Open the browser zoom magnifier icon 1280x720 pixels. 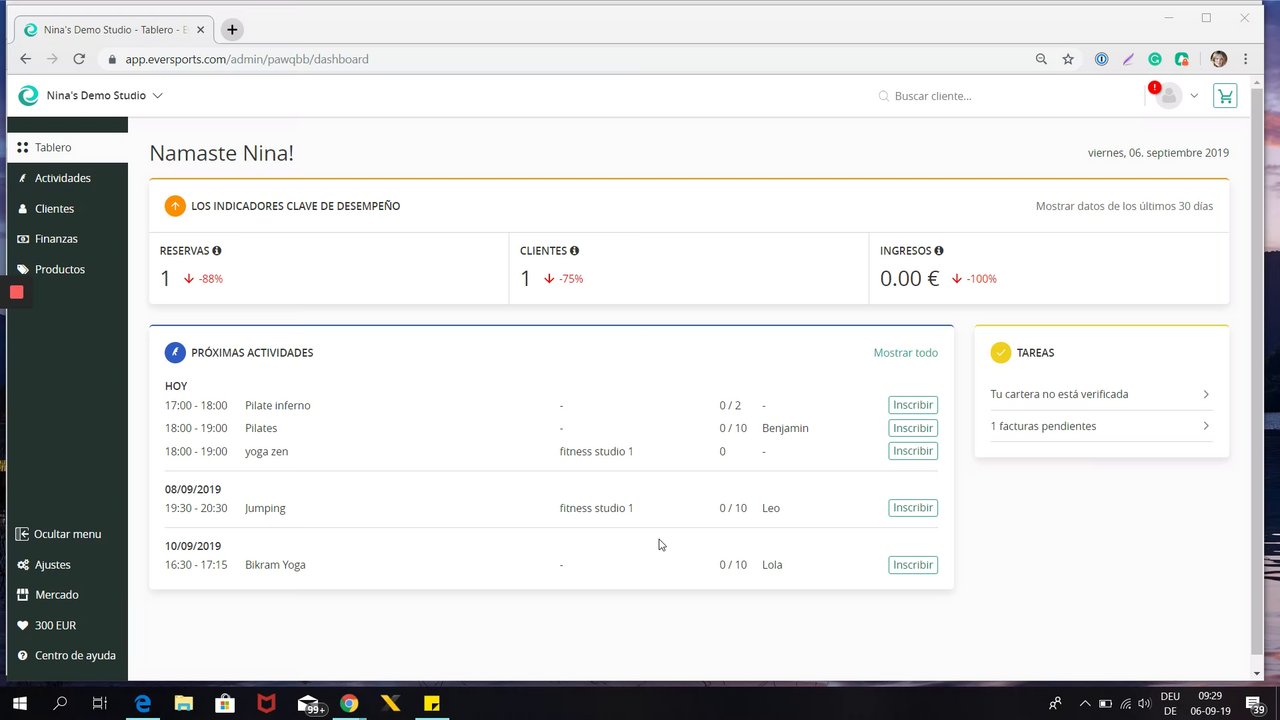click(x=1041, y=59)
